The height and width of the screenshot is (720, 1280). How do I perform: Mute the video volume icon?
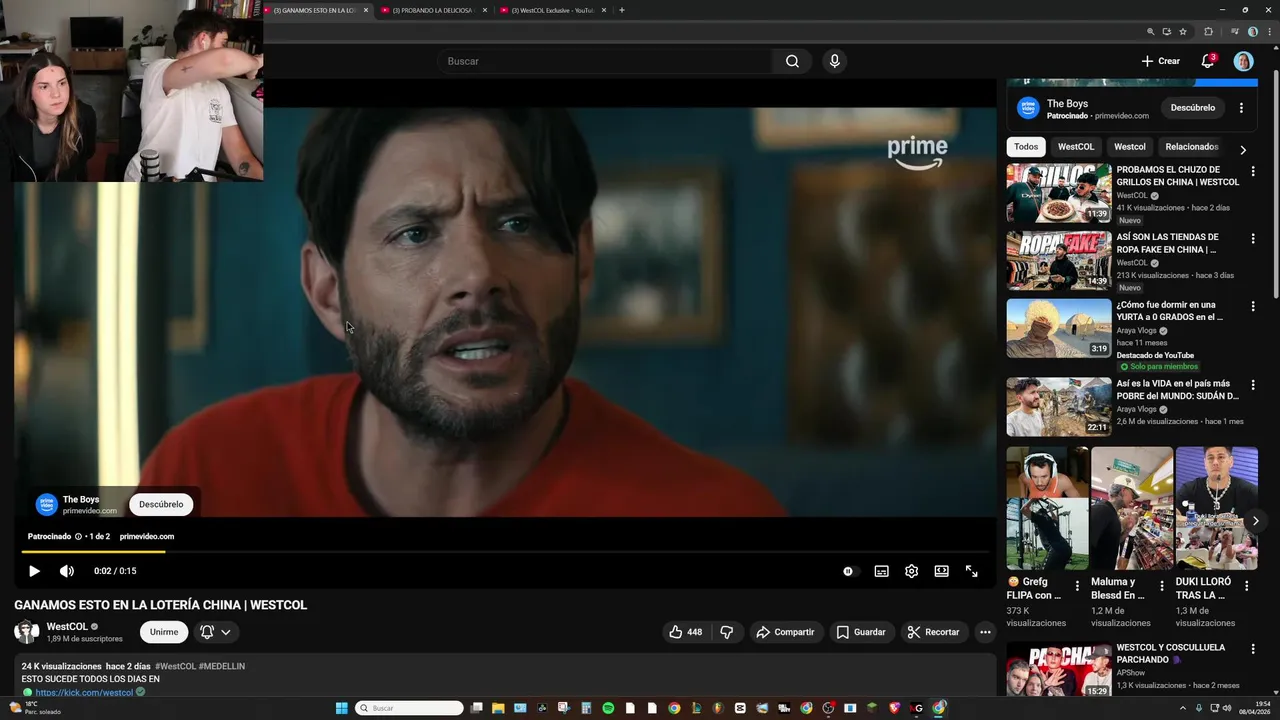coord(67,571)
